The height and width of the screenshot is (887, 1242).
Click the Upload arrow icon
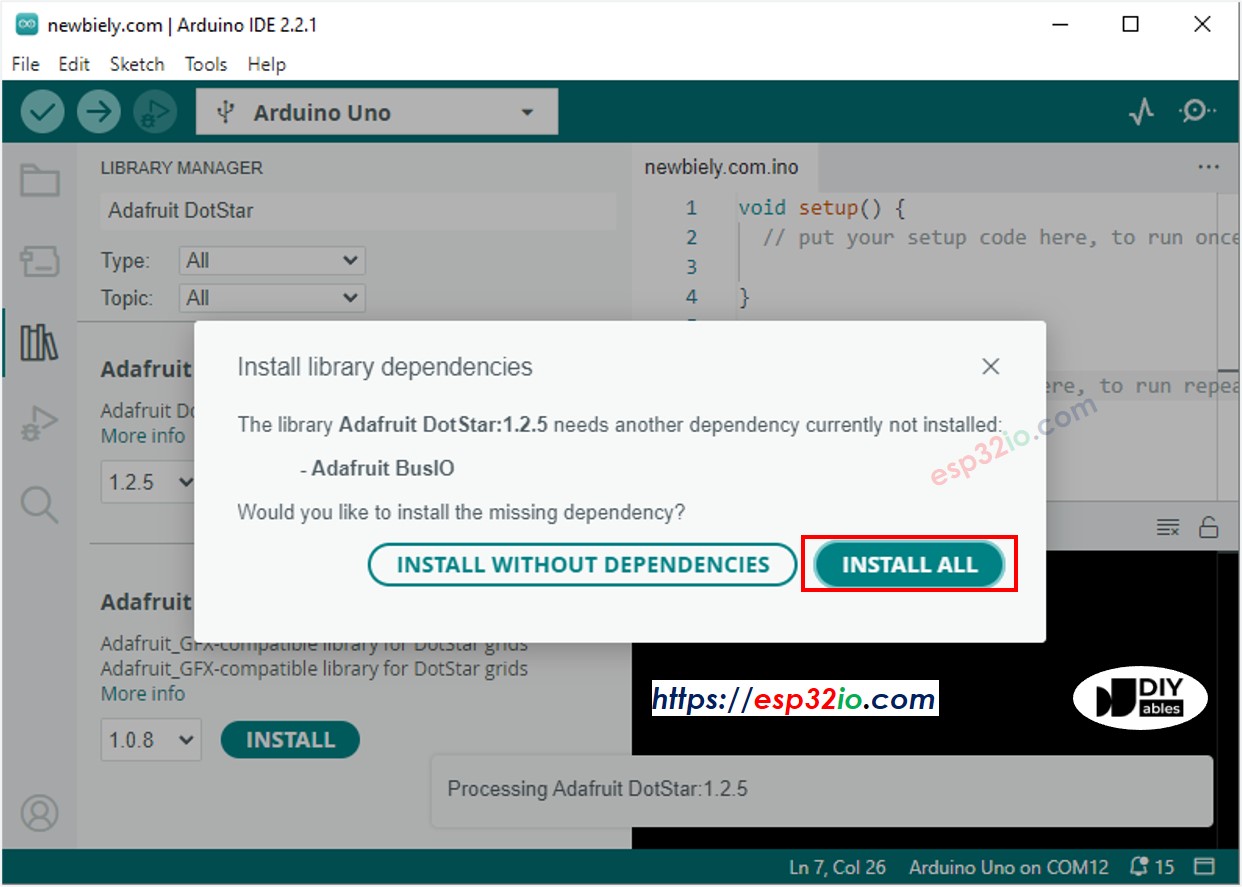98,112
